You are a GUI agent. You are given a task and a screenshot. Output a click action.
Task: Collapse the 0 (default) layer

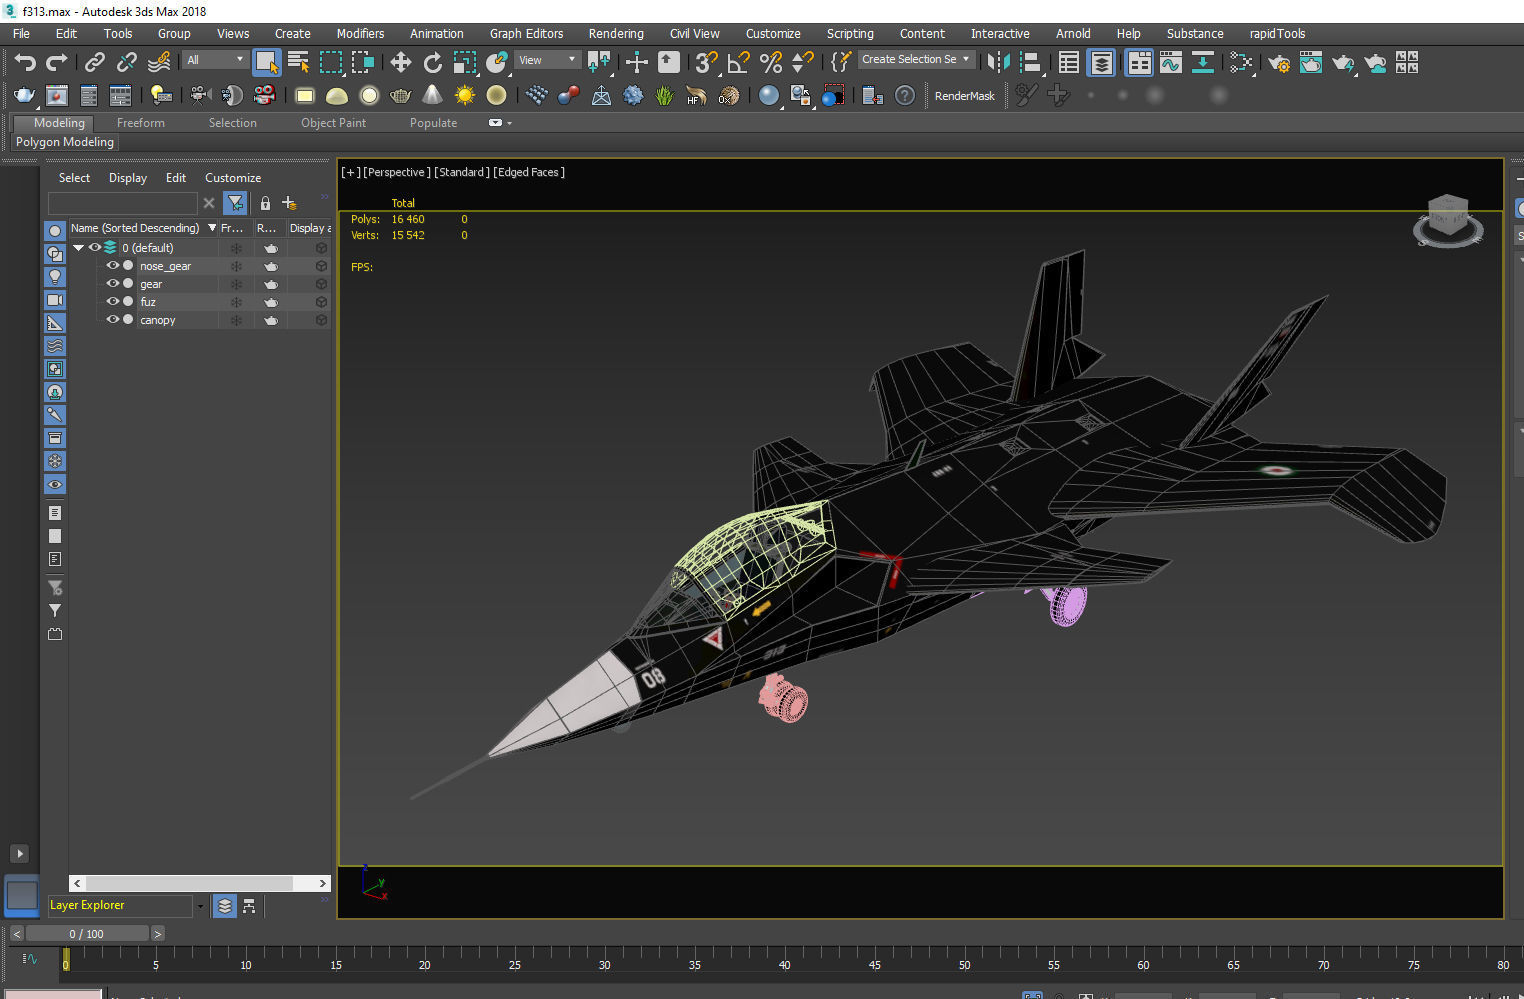click(78, 247)
